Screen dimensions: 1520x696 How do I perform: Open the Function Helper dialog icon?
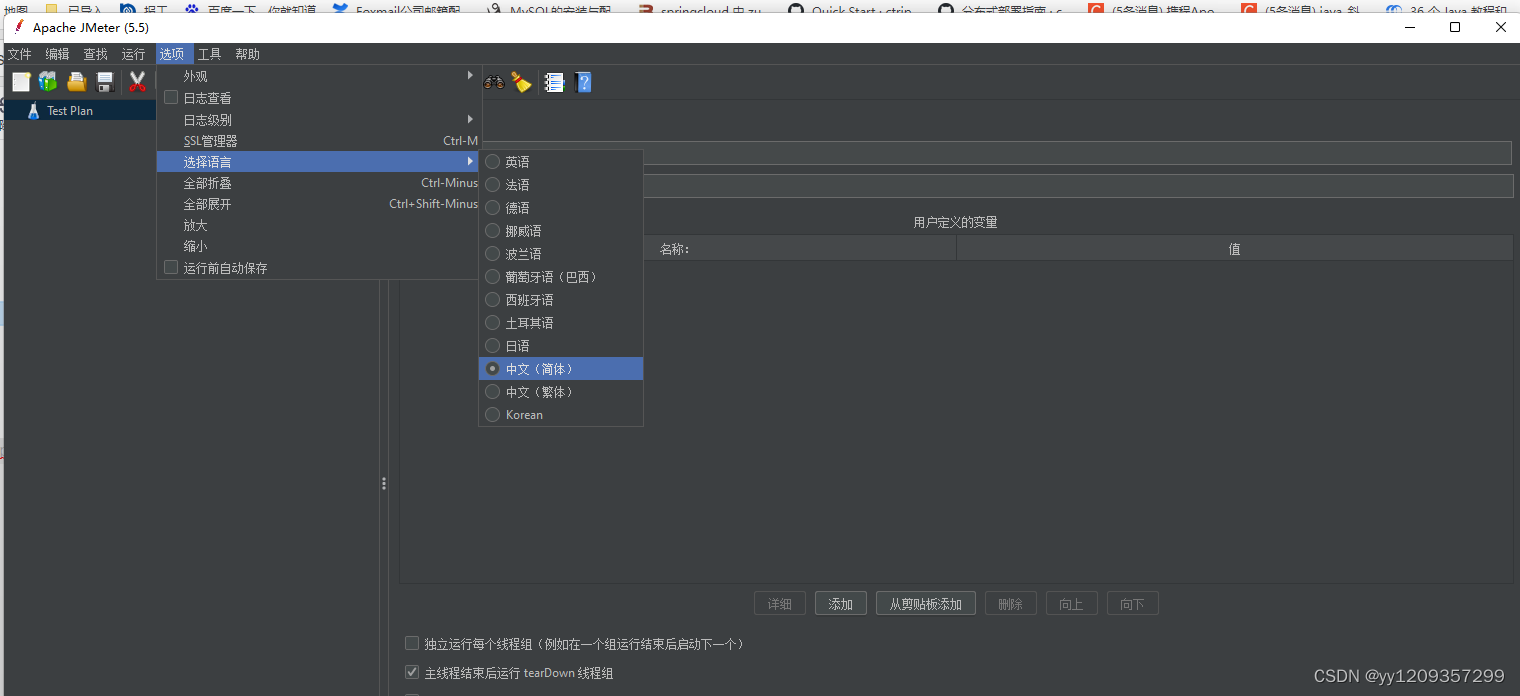[553, 82]
